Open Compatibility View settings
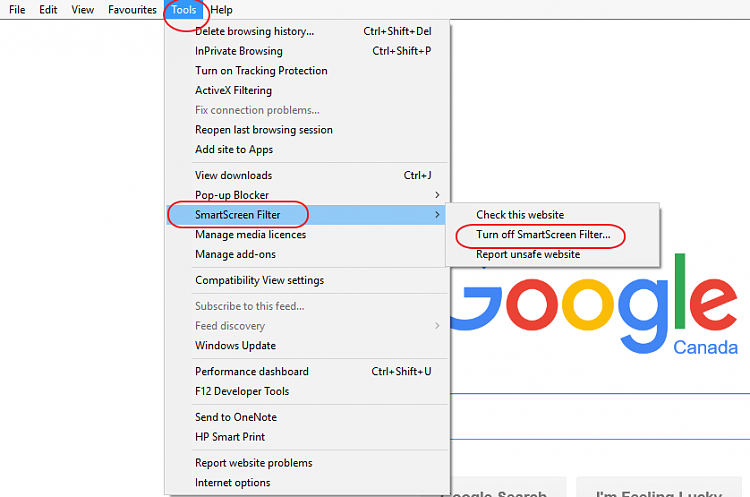This screenshot has width=750, height=497. (306, 280)
